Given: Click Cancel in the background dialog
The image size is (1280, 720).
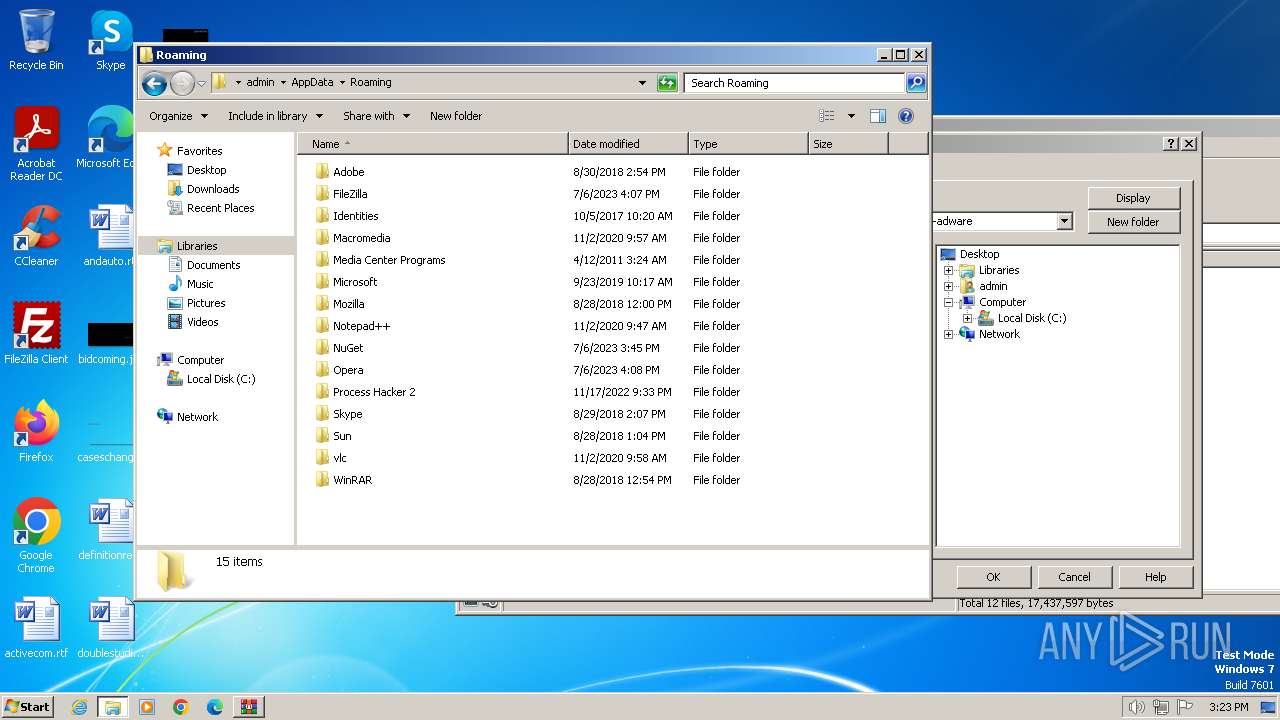Looking at the screenshot, I should 1074,577.
